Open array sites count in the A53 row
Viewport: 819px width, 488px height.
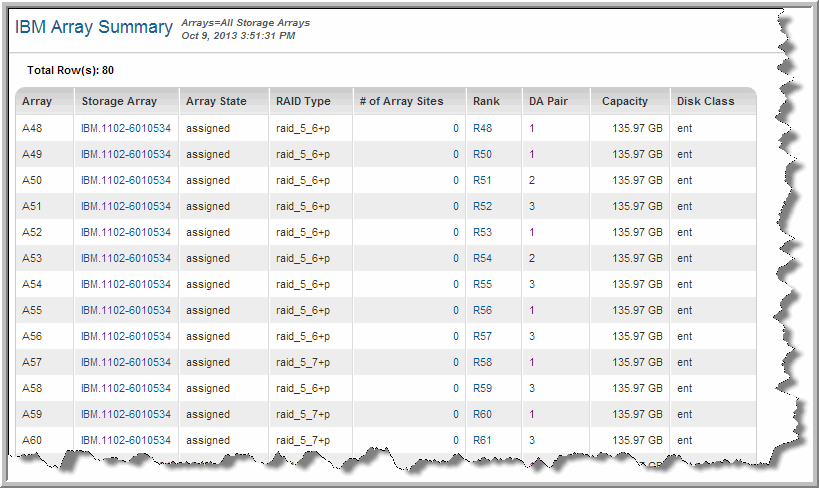pyautogui.click(x=455, y=258)
